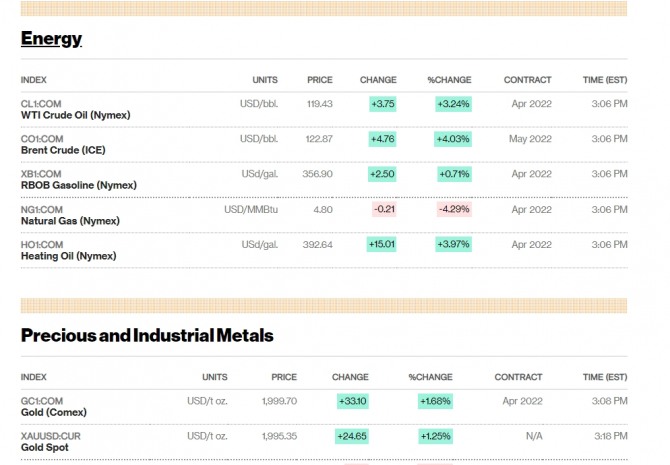The image size is (670, 465).
Task: Open the Energy section heading link
Action: coord(51,39)
